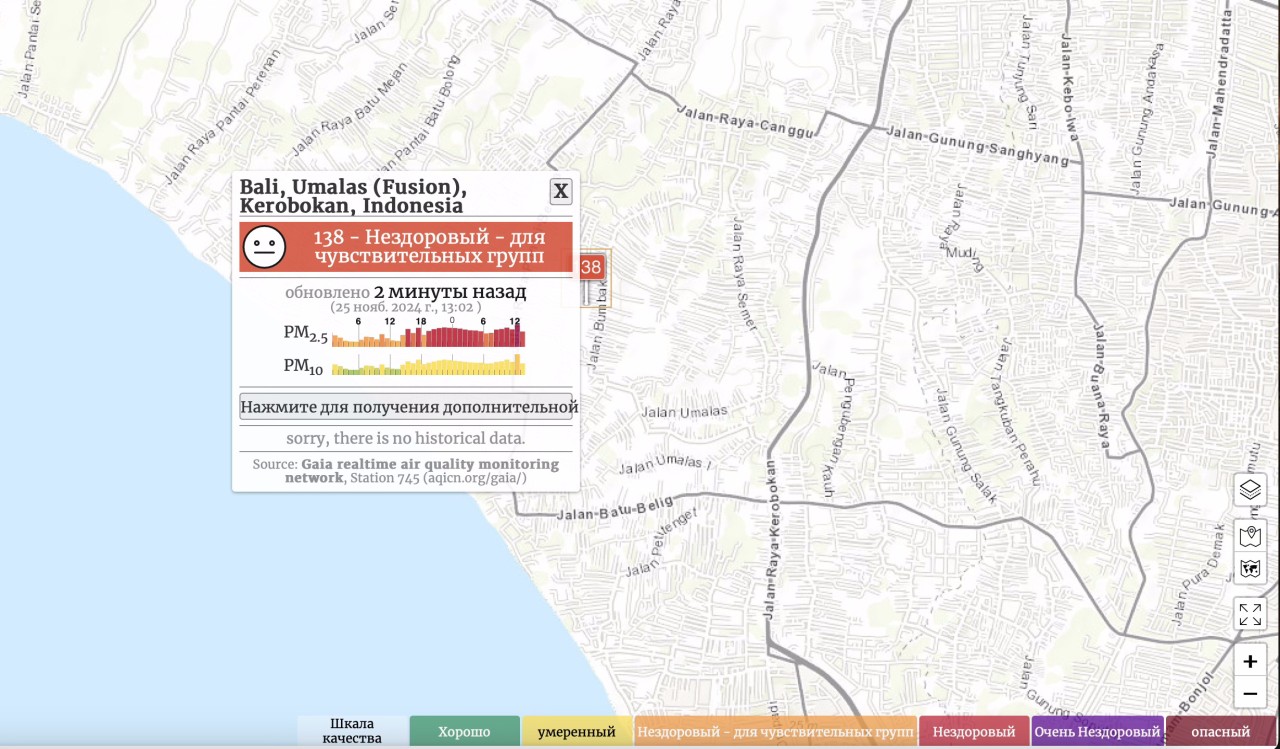Screen dimensions: 1280x749
Task: Select the red Нездоровый legend swatch
Action: [x=974, y=732]
